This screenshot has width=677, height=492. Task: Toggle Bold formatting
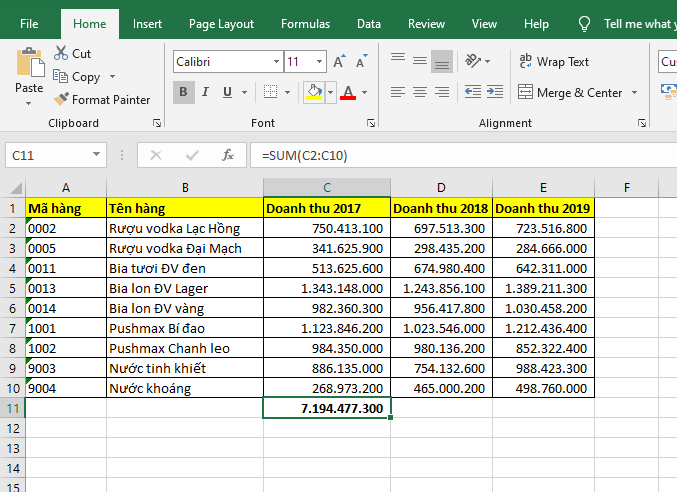coord(184,93)
